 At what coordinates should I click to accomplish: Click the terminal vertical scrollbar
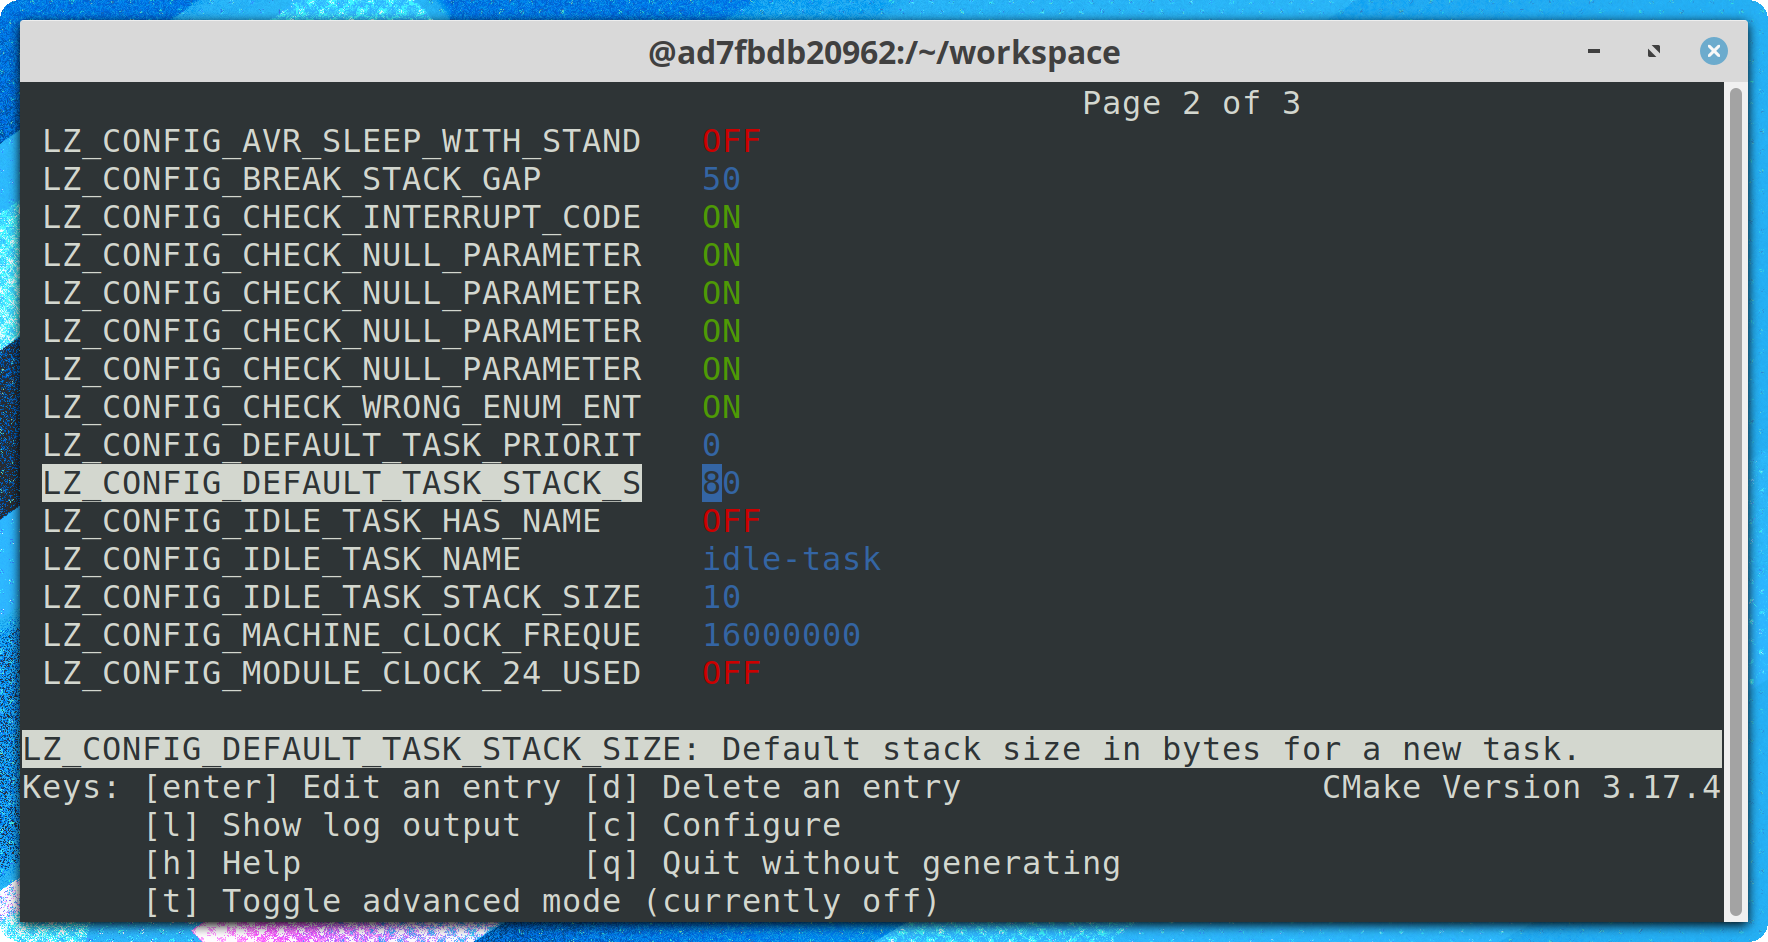point(1735,502)
